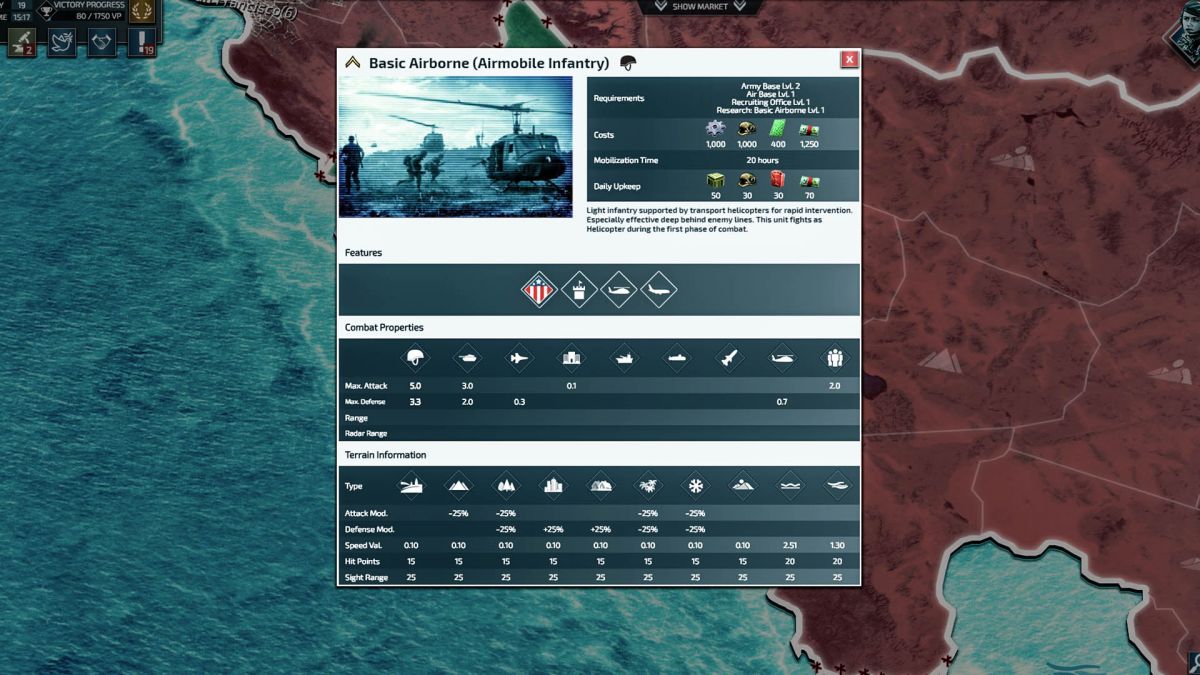Click the gold laurel wreath icon

coord(142,12)
